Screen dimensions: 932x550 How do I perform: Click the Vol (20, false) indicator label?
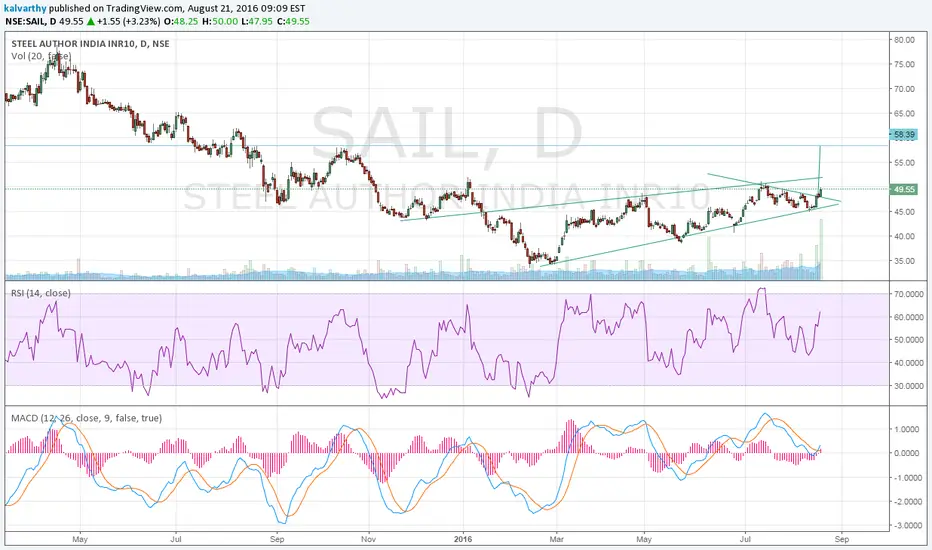coord(41,56)
